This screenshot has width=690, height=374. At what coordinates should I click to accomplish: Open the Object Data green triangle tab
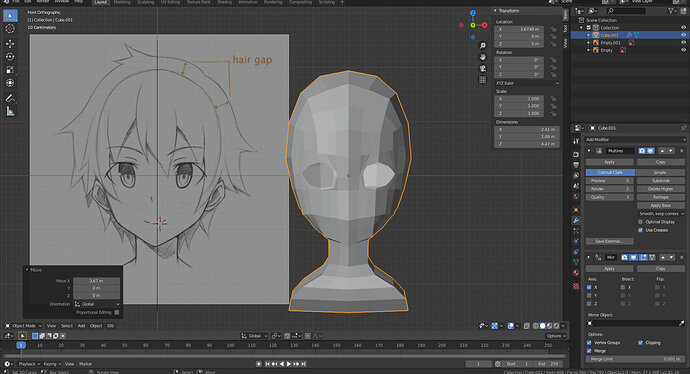point(576,262)
